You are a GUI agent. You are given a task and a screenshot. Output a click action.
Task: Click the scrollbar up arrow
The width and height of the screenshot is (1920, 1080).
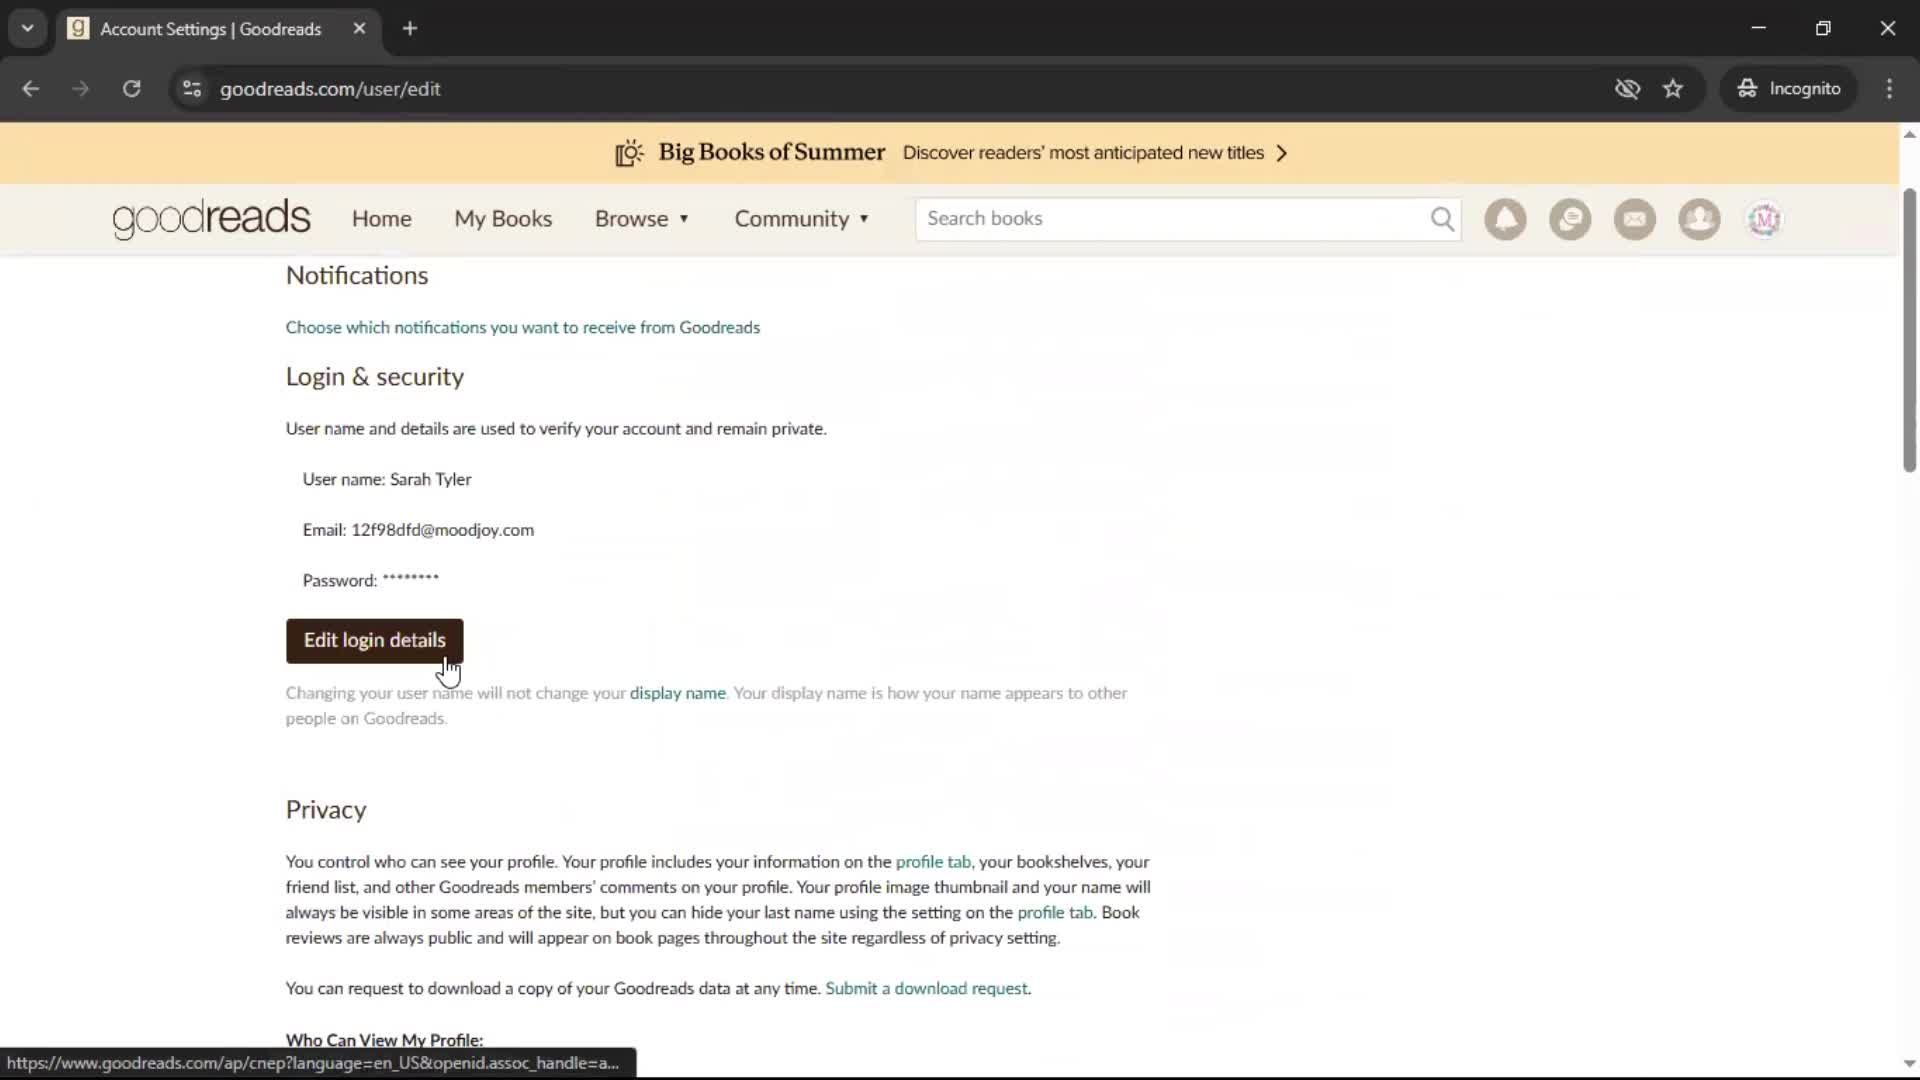[1909, 135]
